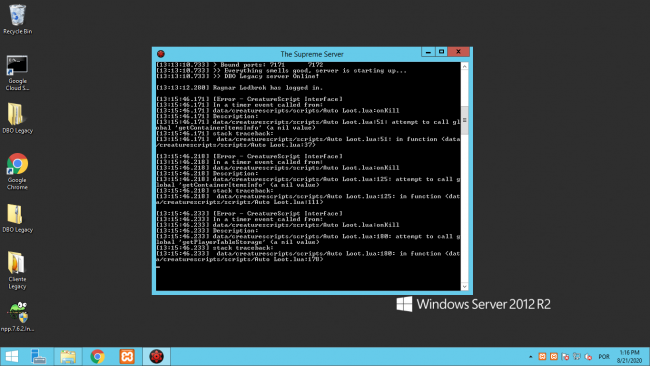Screen dimensions: 650x366
Task: Select the Google Cloud SDK Shell shortcut
Action: point(17,73)
